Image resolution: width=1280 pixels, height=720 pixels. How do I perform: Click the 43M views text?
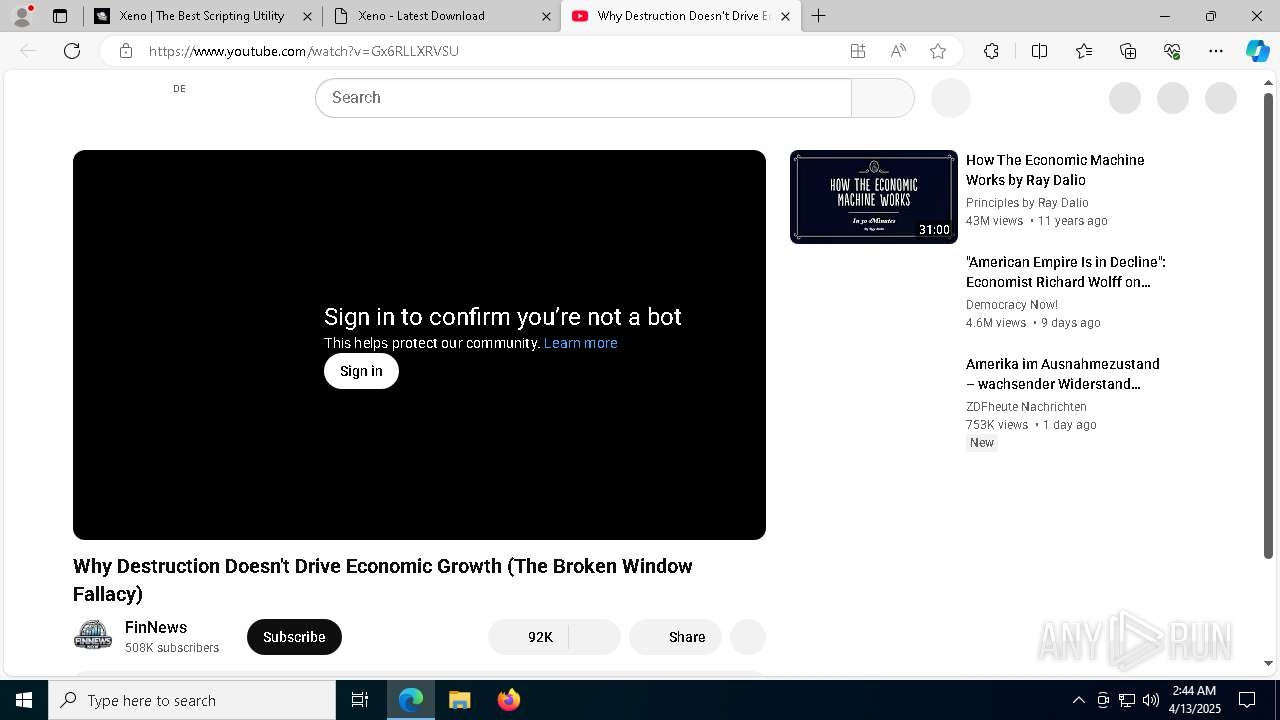(995, 221)
